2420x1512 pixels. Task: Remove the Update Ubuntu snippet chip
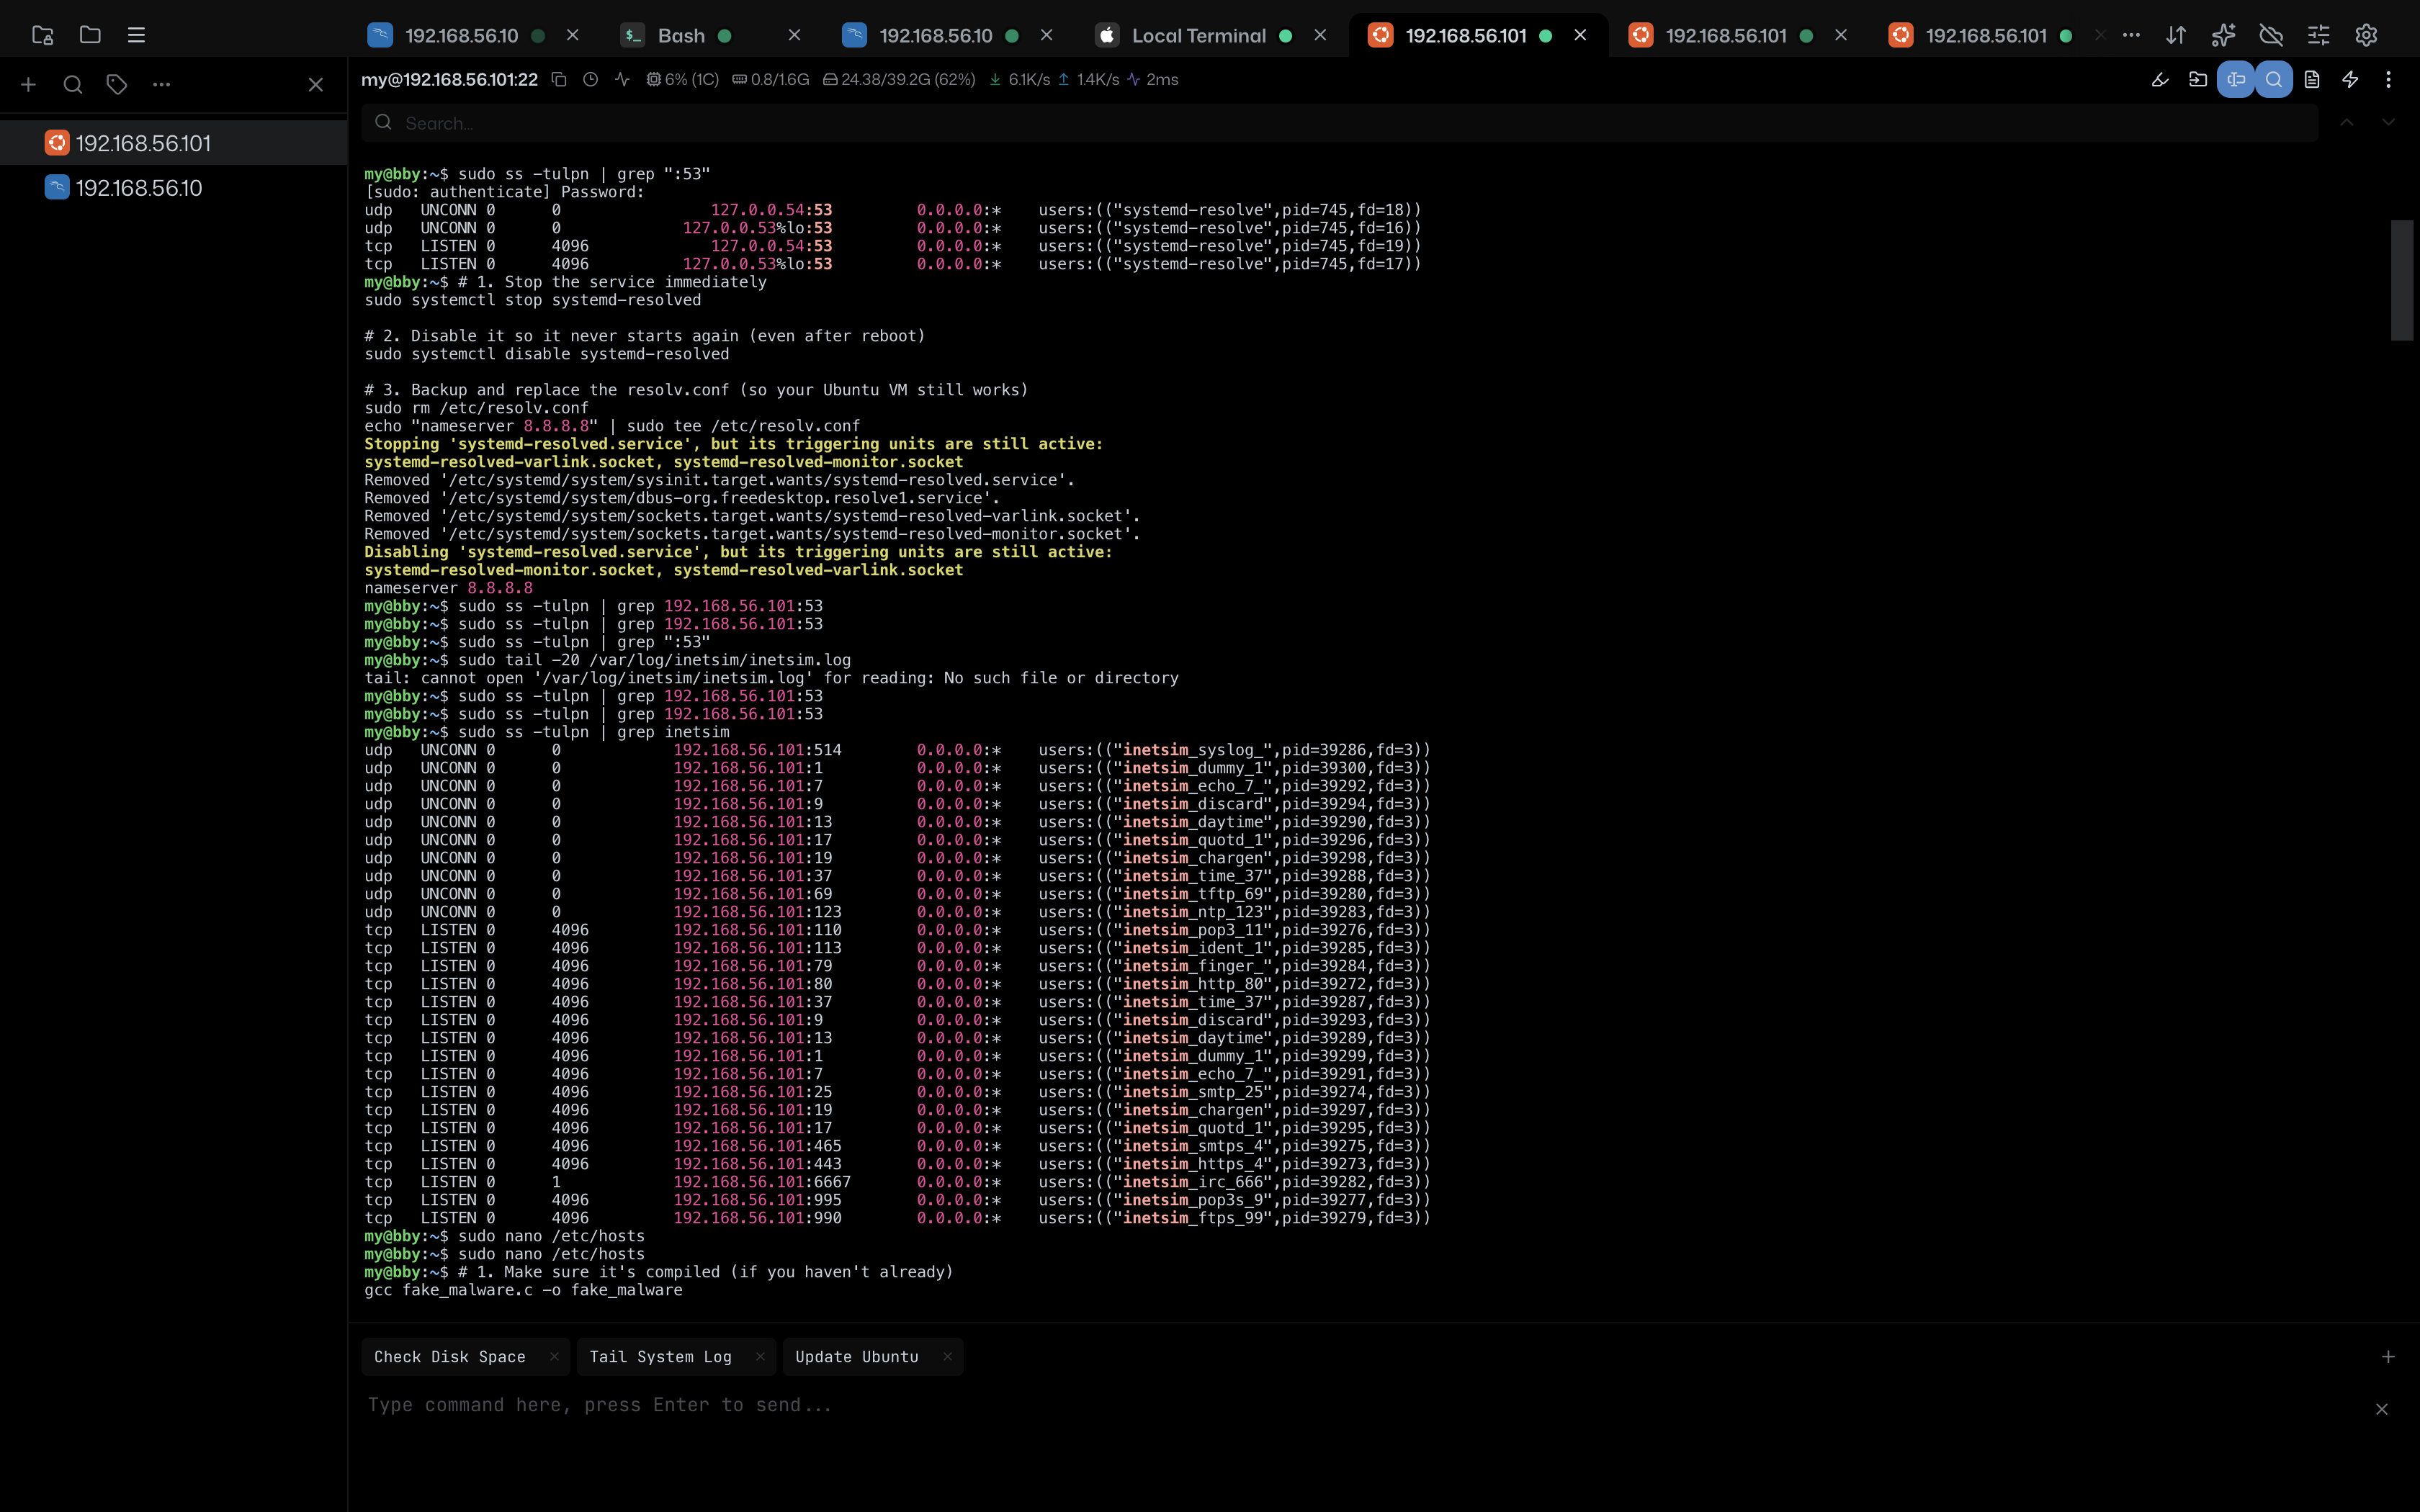click(x=947, y=1357)
